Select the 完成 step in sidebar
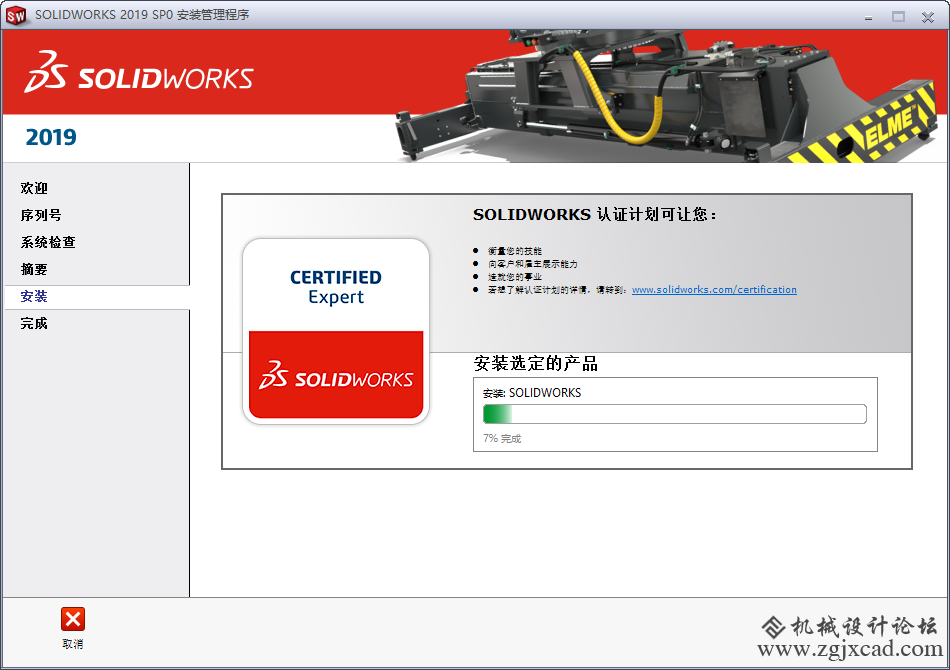This screenshot has width=950, height=670. [x=34, y=323]
